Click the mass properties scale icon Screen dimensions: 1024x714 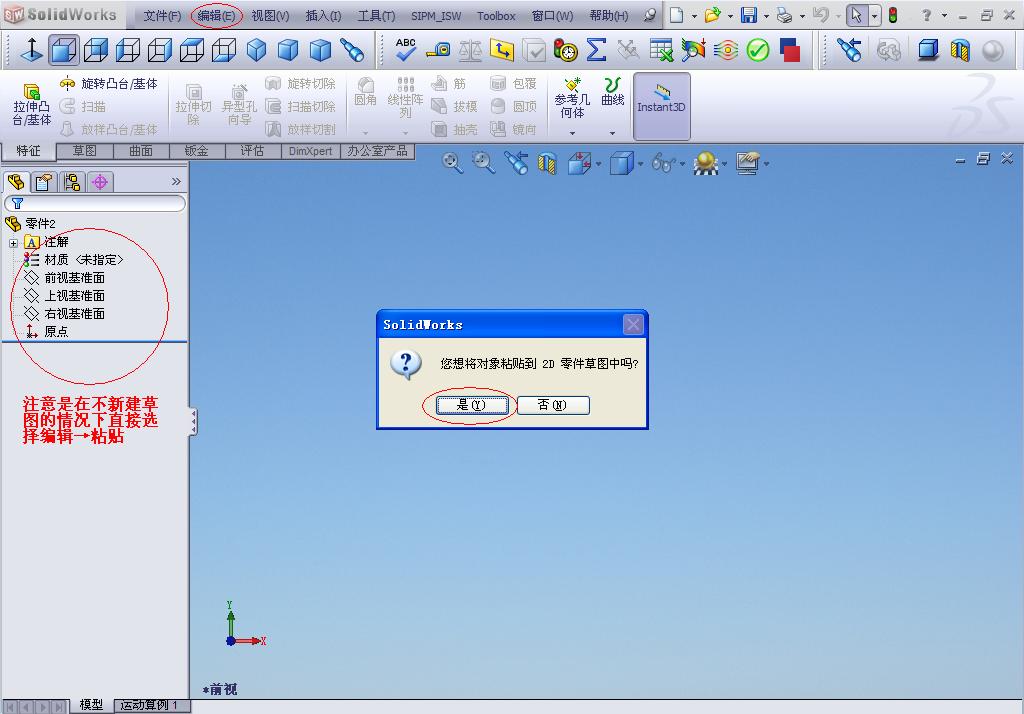pyautogui.click(x=470, y=50)
